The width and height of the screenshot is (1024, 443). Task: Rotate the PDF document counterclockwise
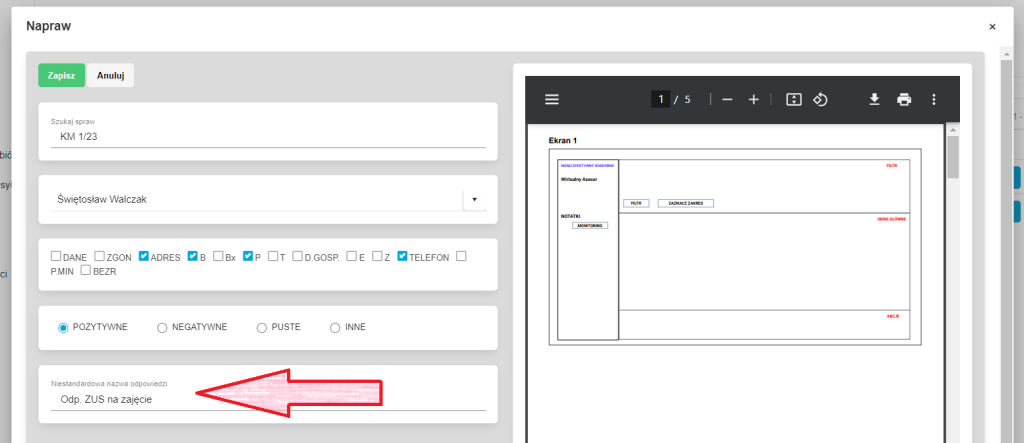click(820, 99)
